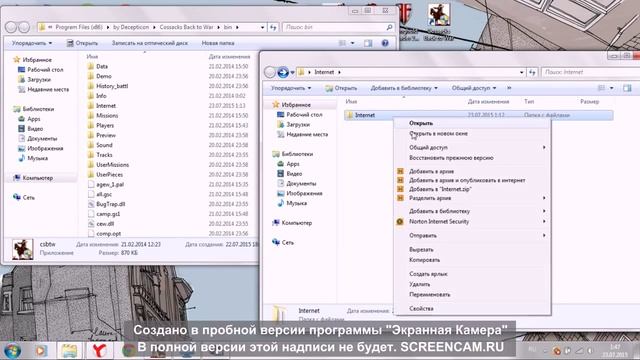Select Сеть in Internet window sidebar

tap(288, 242)
